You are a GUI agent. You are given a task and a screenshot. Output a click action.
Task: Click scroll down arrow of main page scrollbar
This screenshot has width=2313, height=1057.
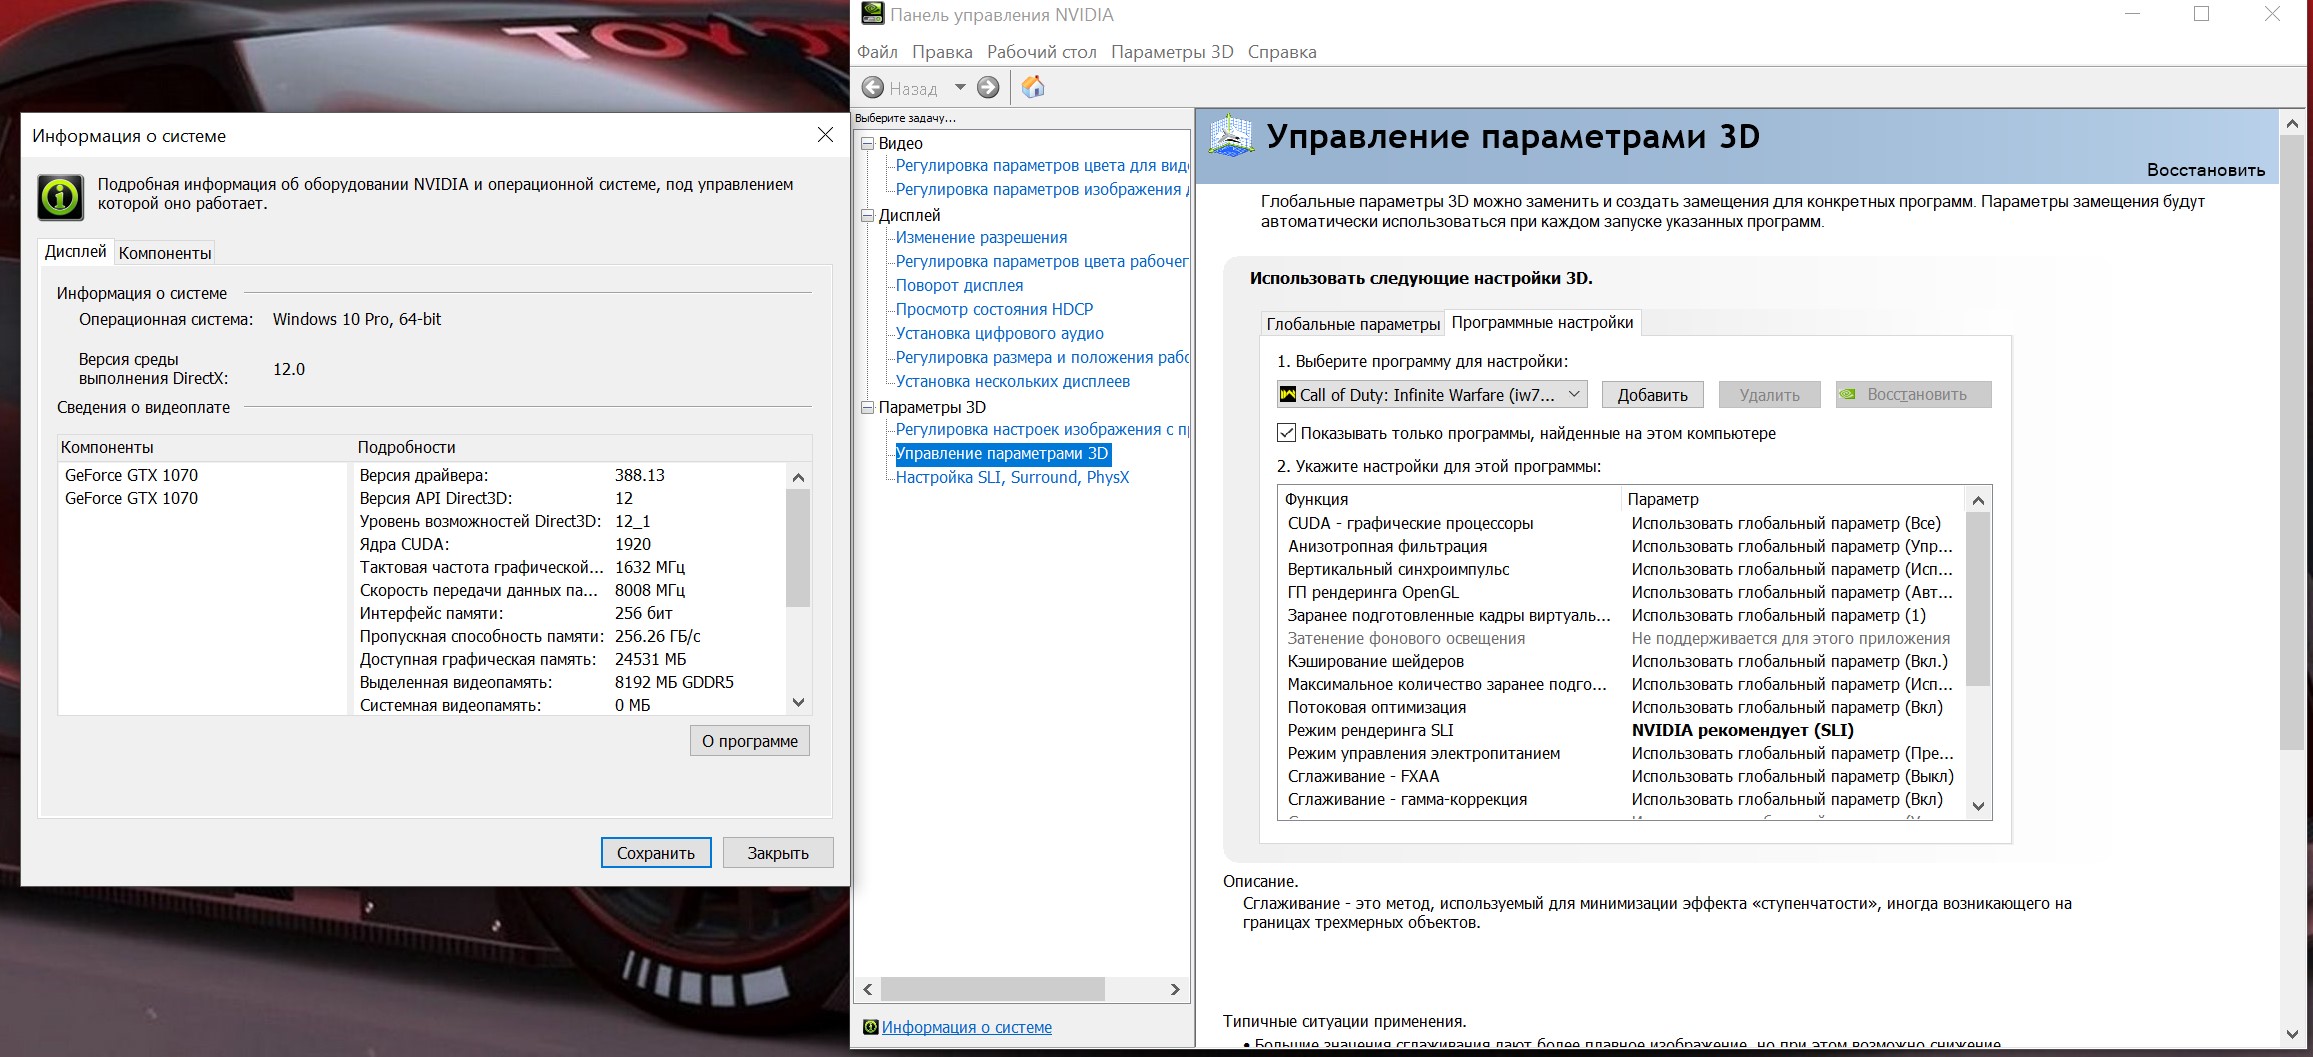tap(2292, 1034)
